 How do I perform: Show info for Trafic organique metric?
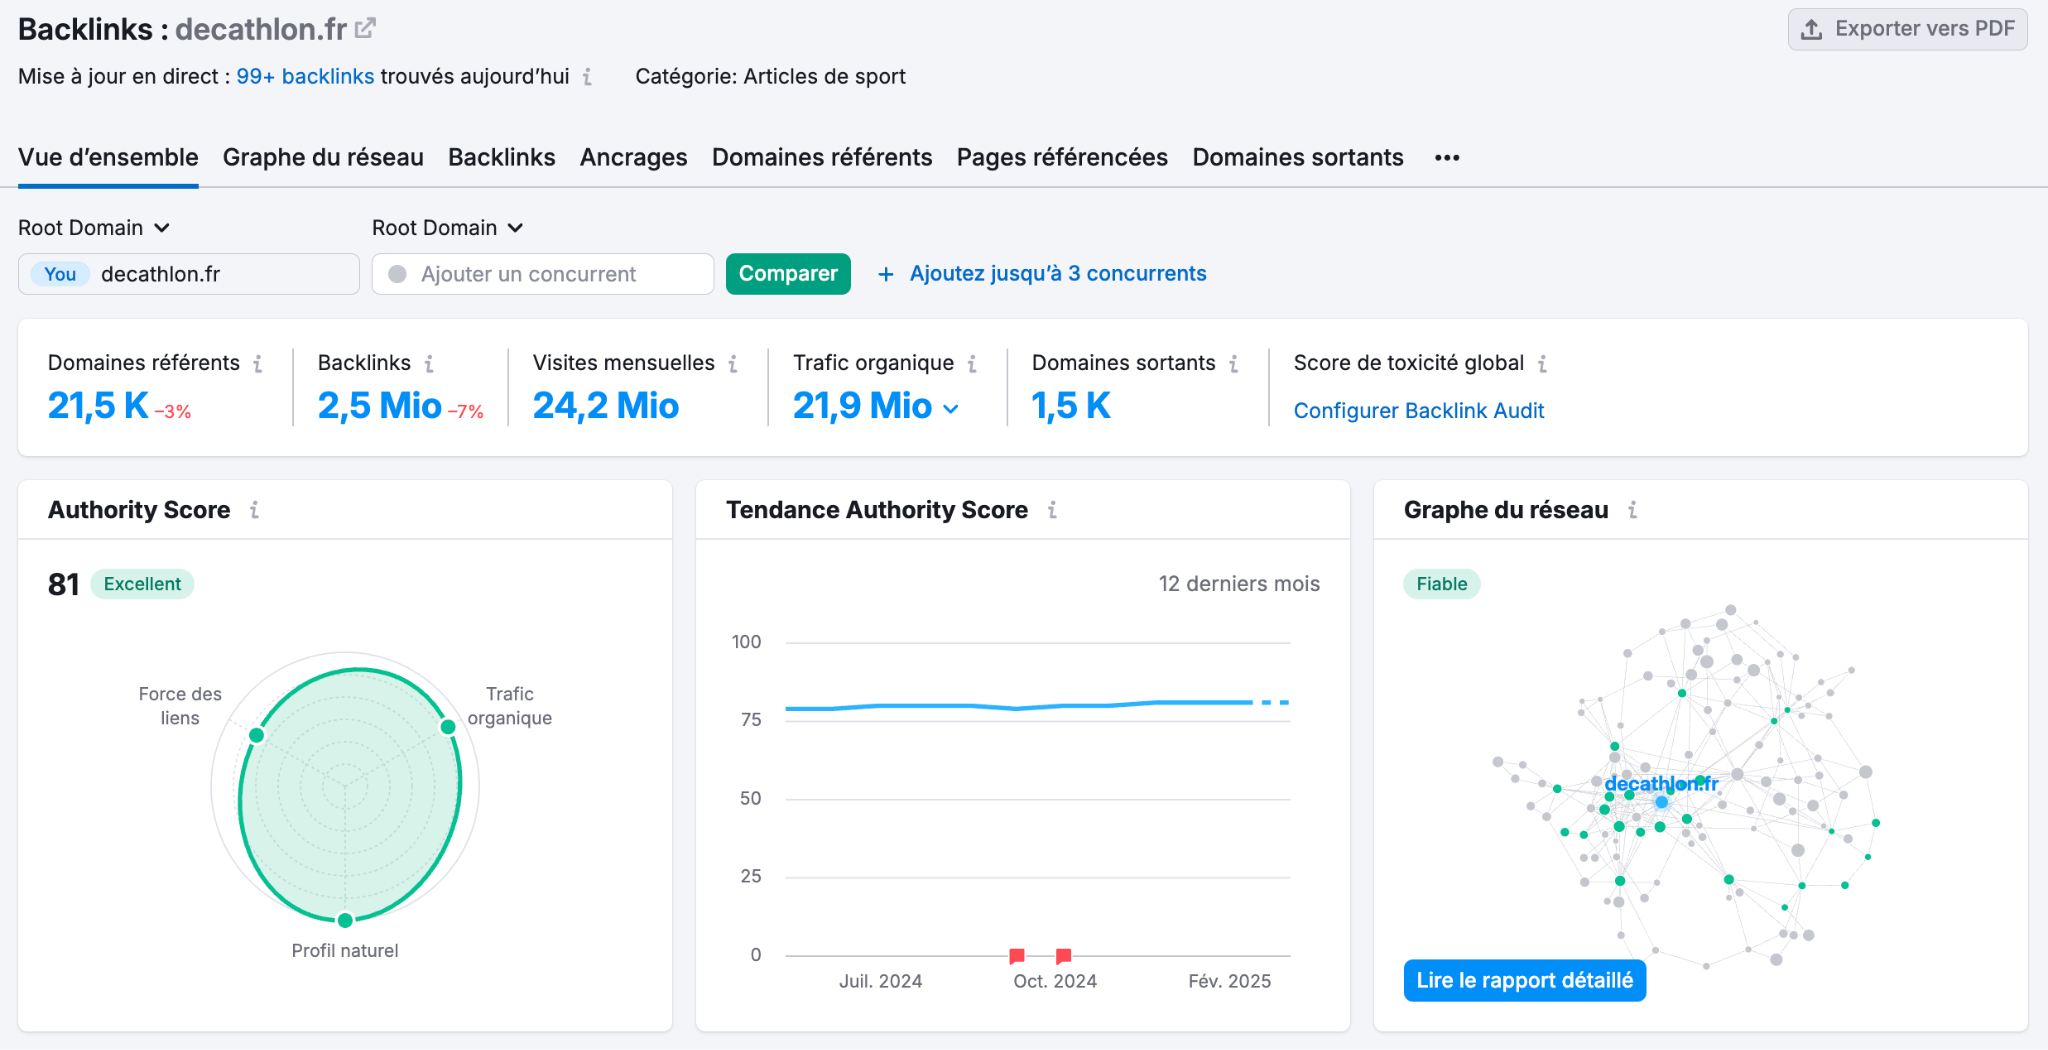tap(972, 364)
